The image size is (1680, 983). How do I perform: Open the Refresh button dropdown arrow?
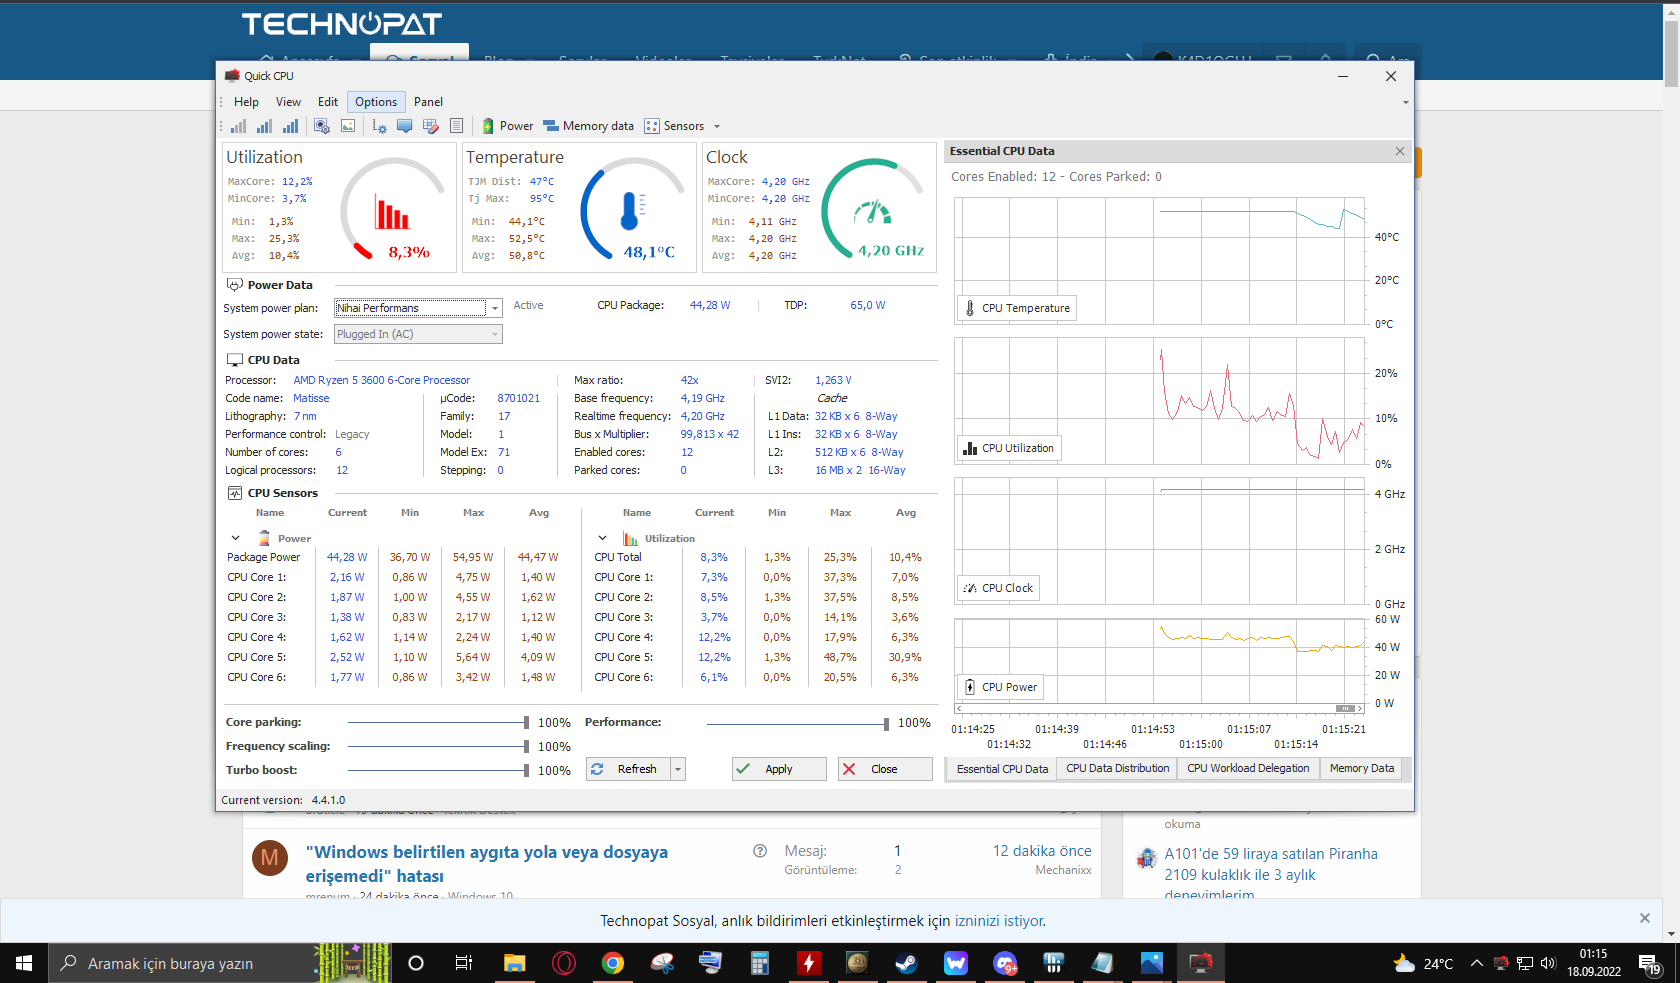coord(678,769)
